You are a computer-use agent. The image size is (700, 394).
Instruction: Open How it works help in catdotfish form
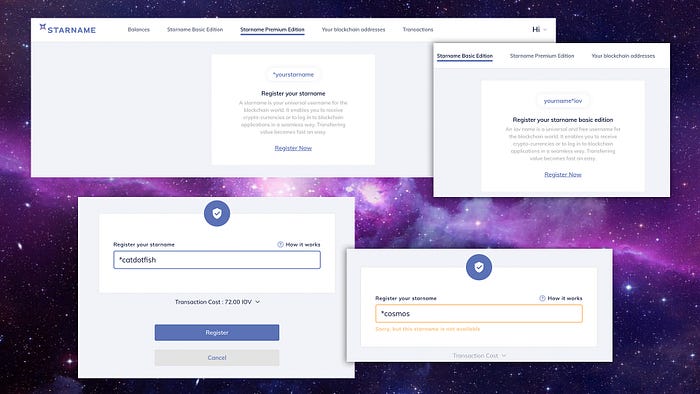(299, 245)
